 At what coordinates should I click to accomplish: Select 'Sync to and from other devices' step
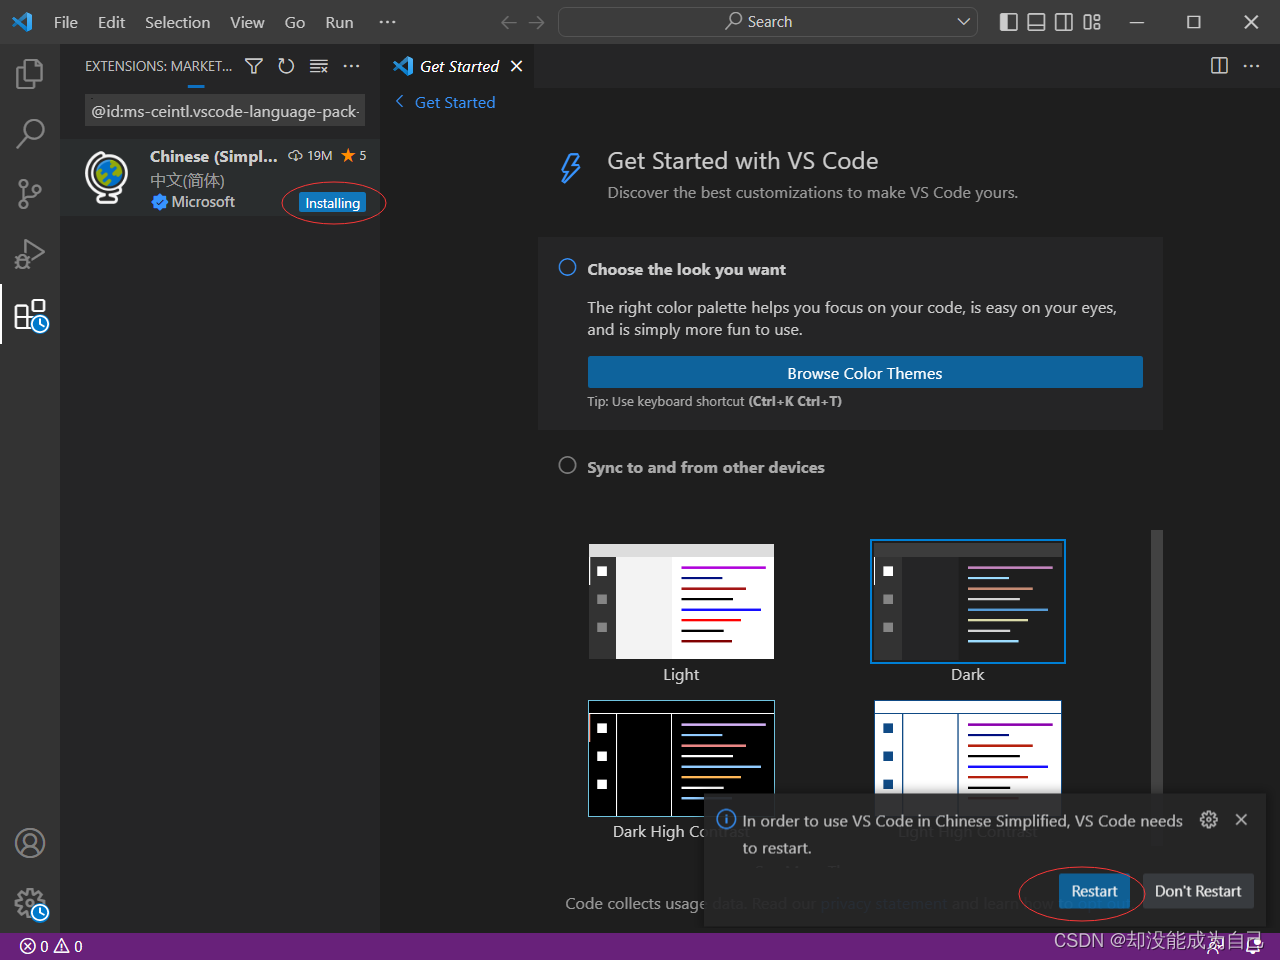[x=705, y=467]
